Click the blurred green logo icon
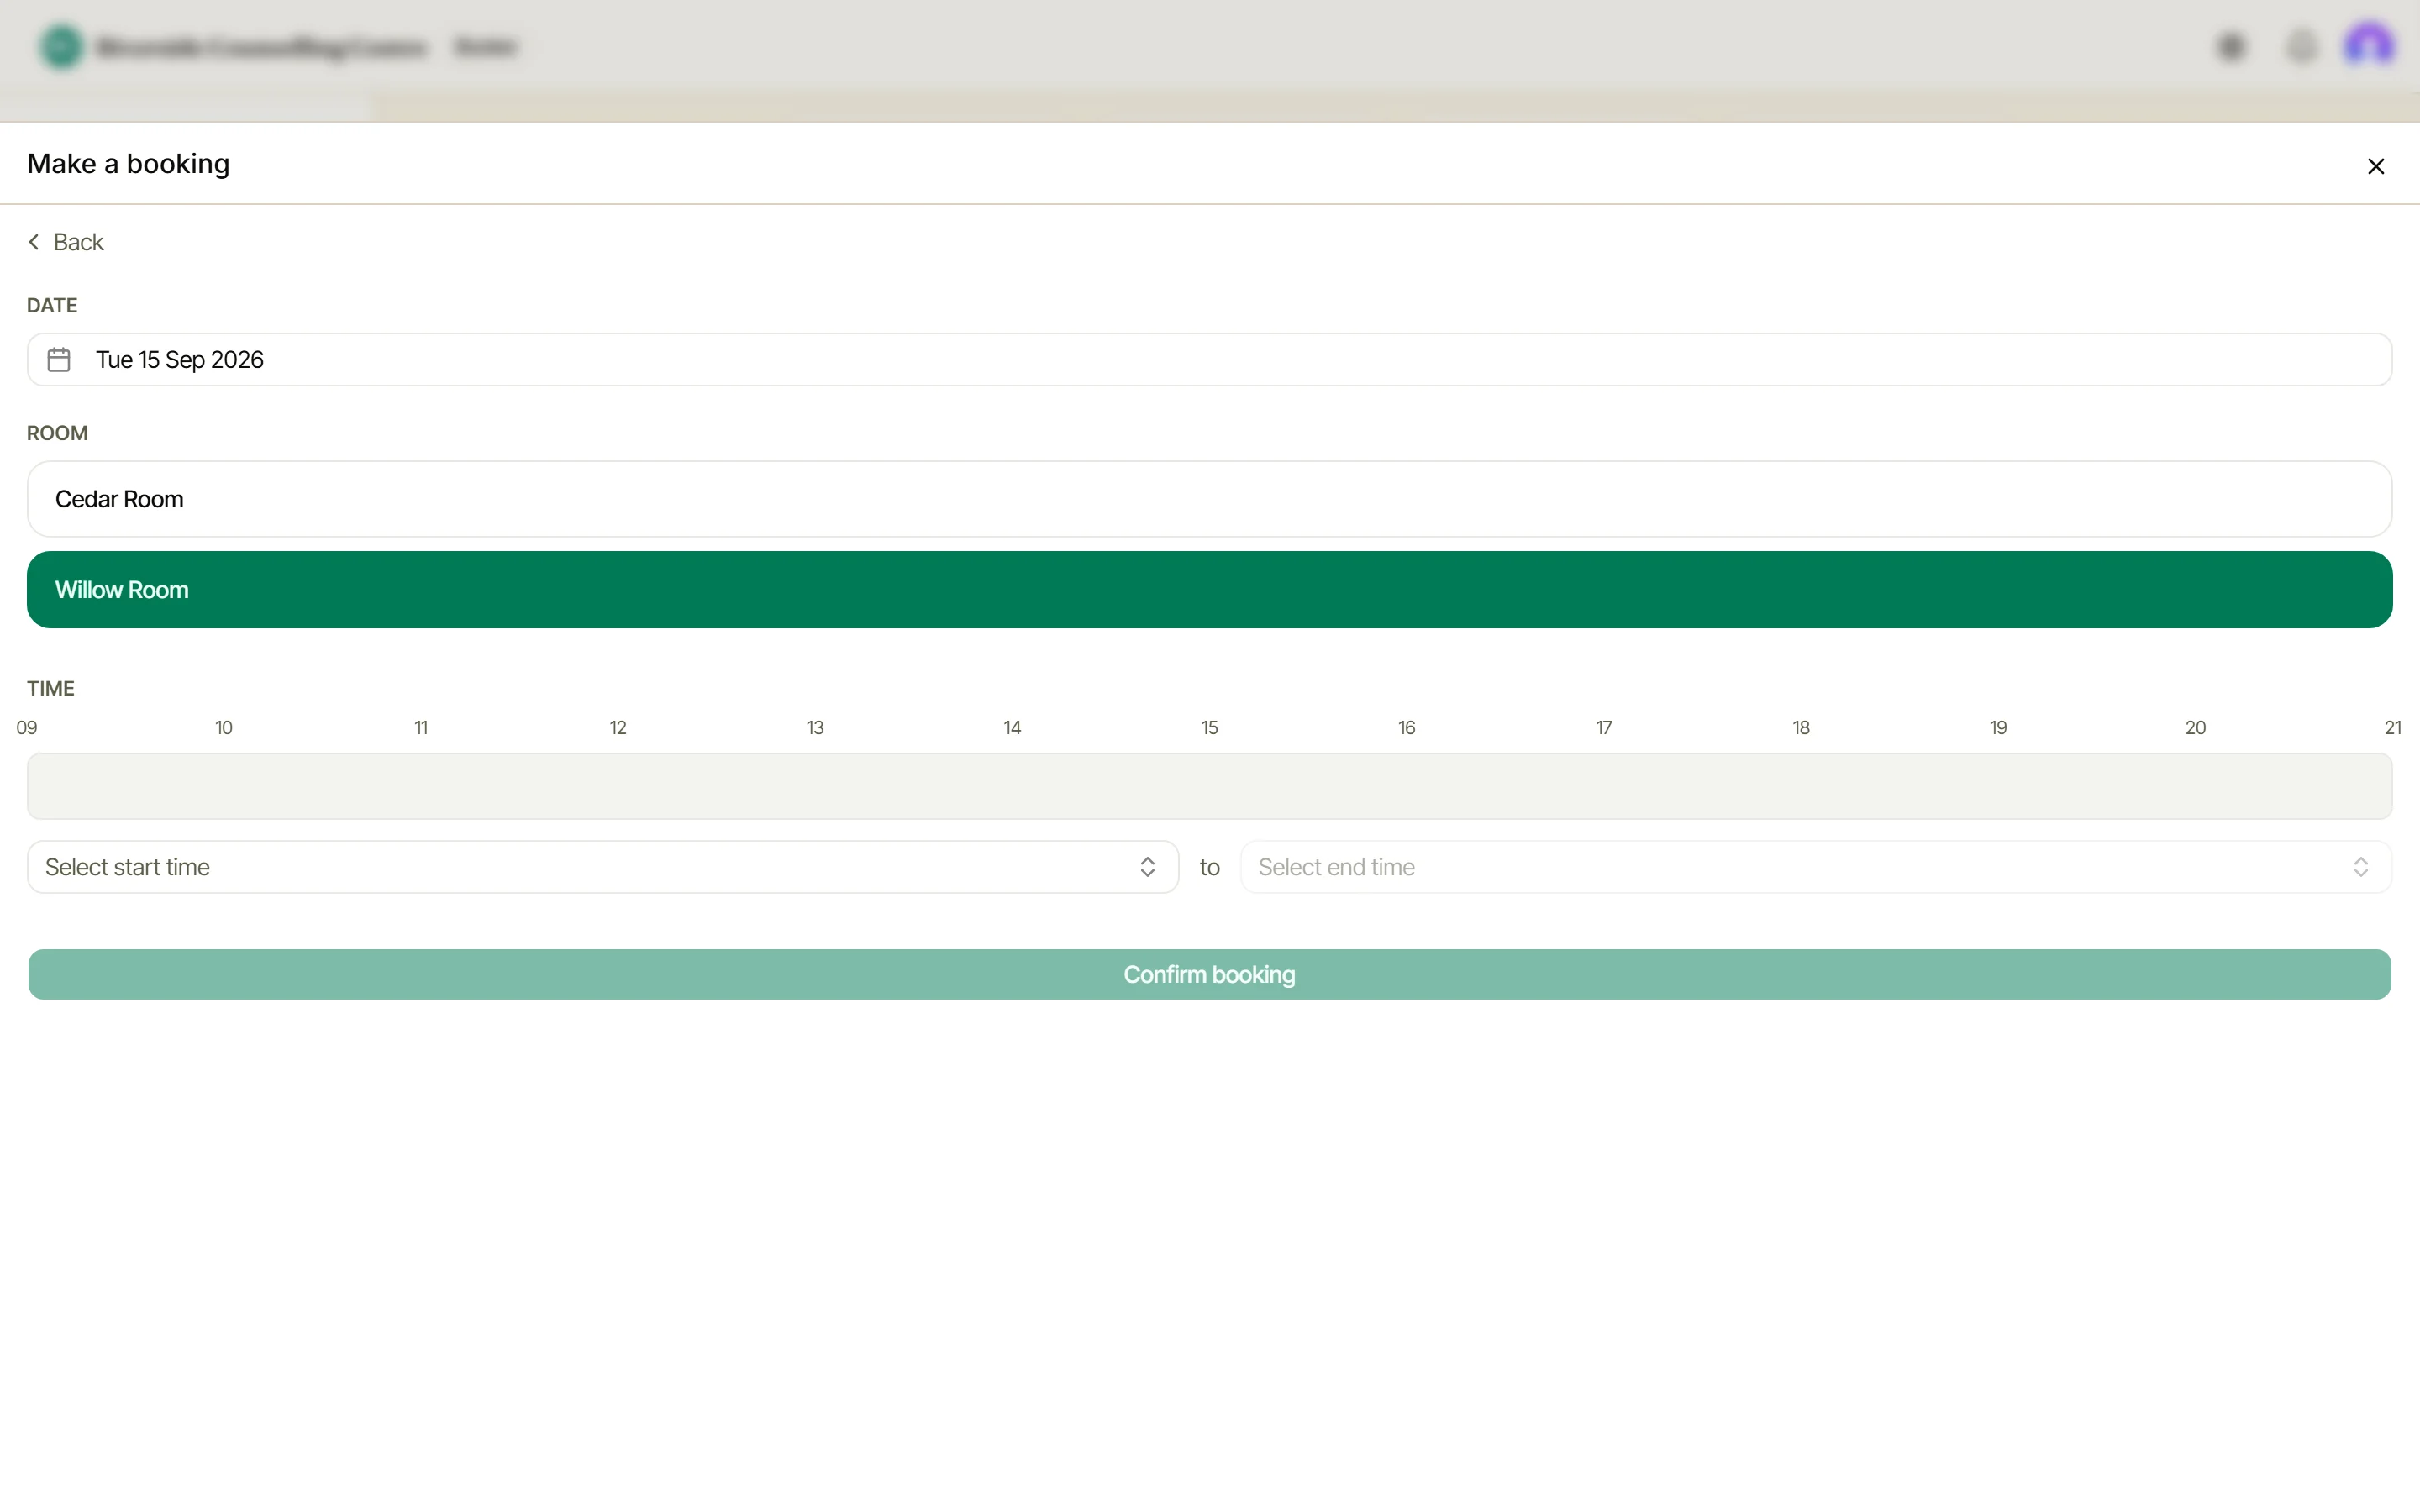 [x=61, y=46]
